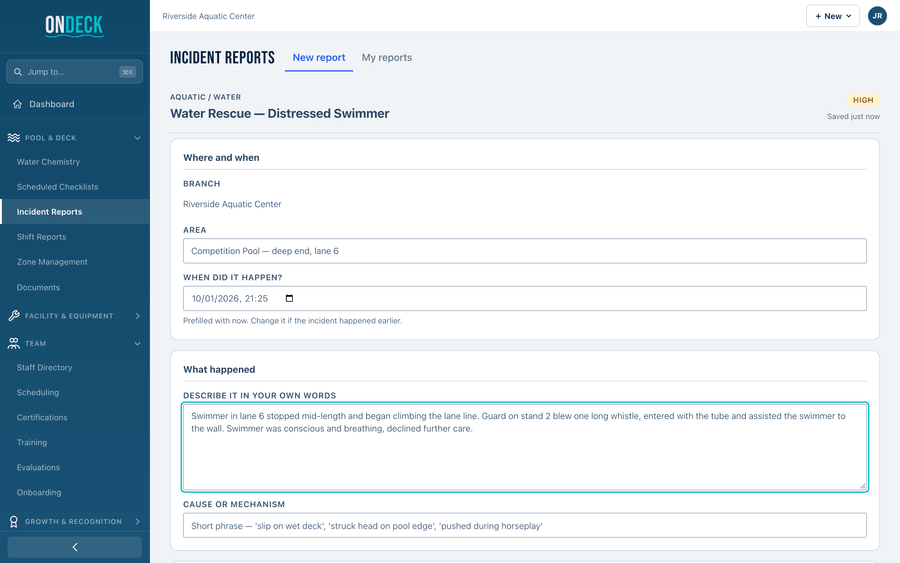Viewport: 900px width, 563px height.
Task: Click the Saved just now status
Action: (x=854, y=117)
